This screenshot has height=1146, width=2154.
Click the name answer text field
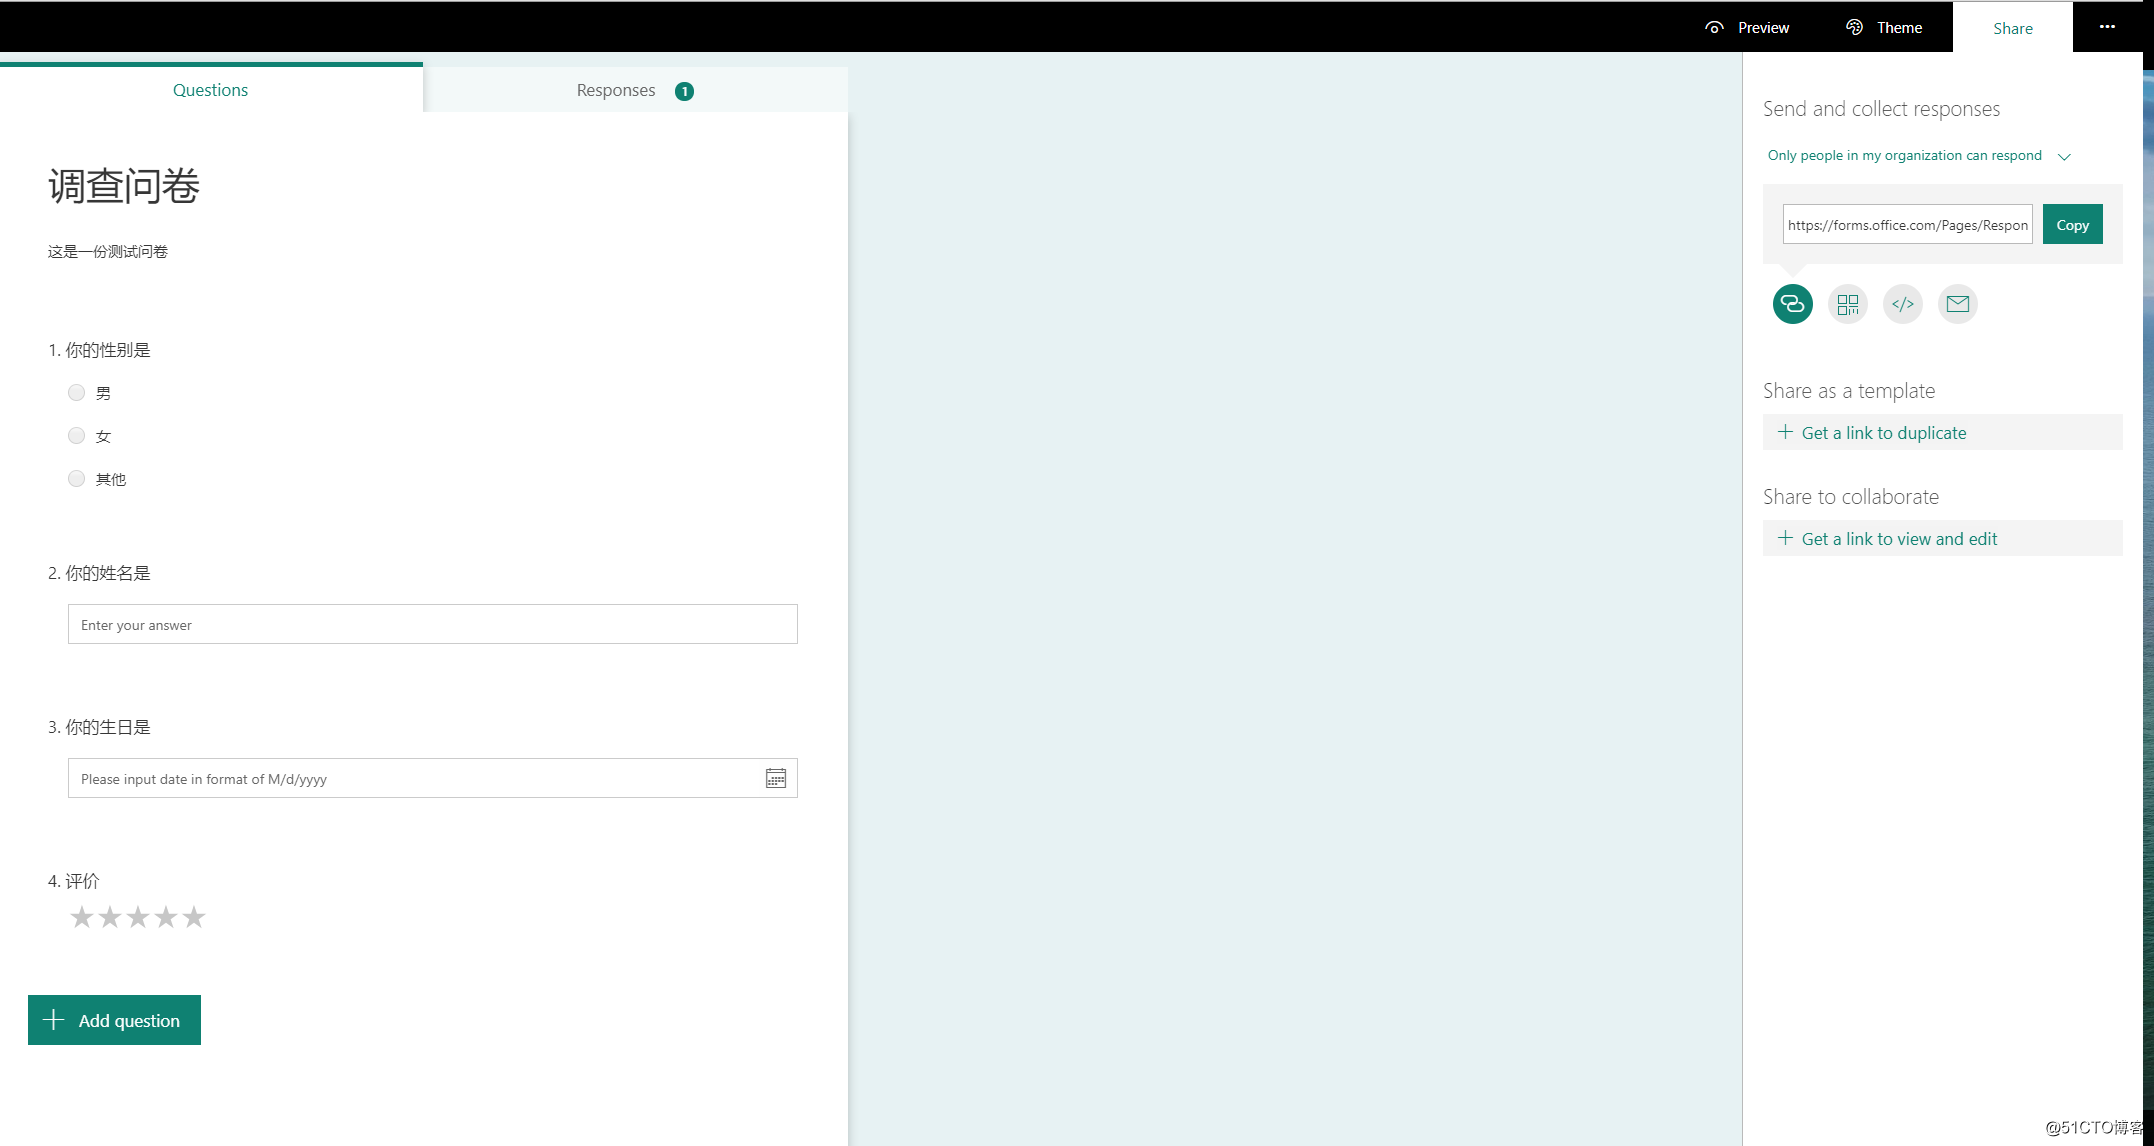(x=432, y=625)
